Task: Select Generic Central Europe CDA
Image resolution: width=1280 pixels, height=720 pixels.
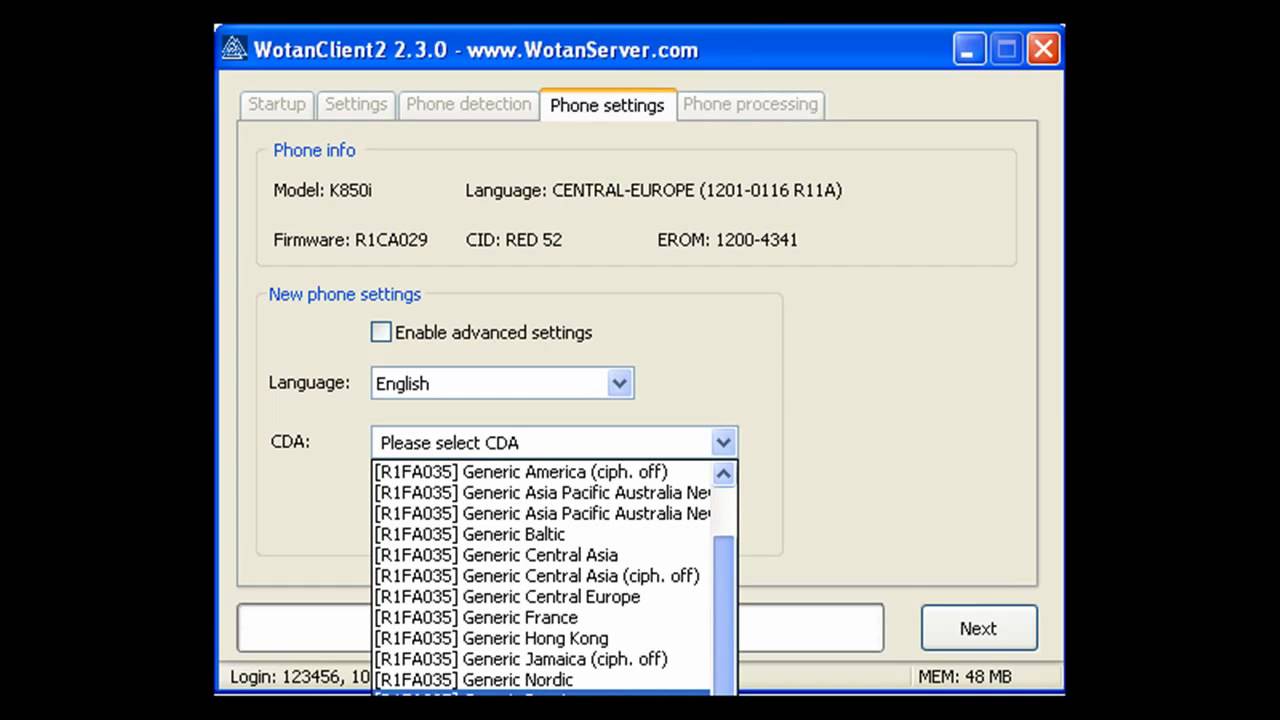Action: (541, 597)
